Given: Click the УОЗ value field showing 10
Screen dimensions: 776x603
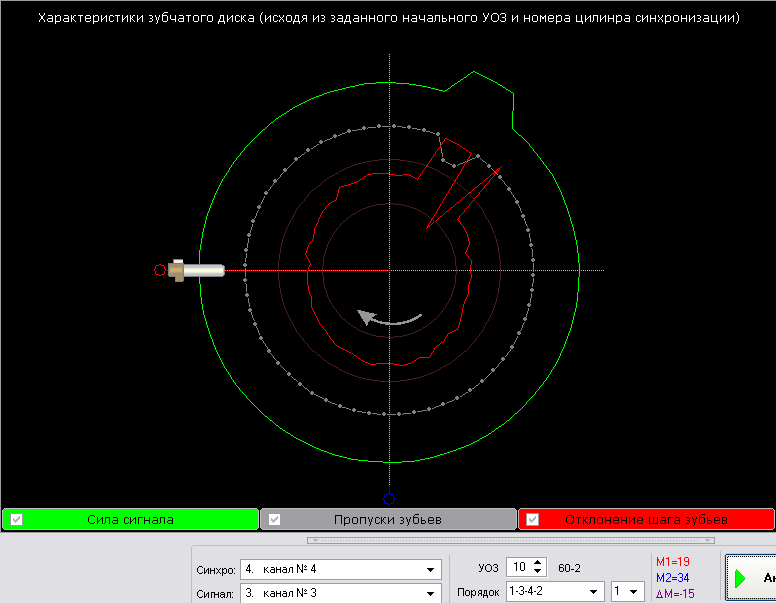Looking at the screenshot, I should (x=520, y=567).
